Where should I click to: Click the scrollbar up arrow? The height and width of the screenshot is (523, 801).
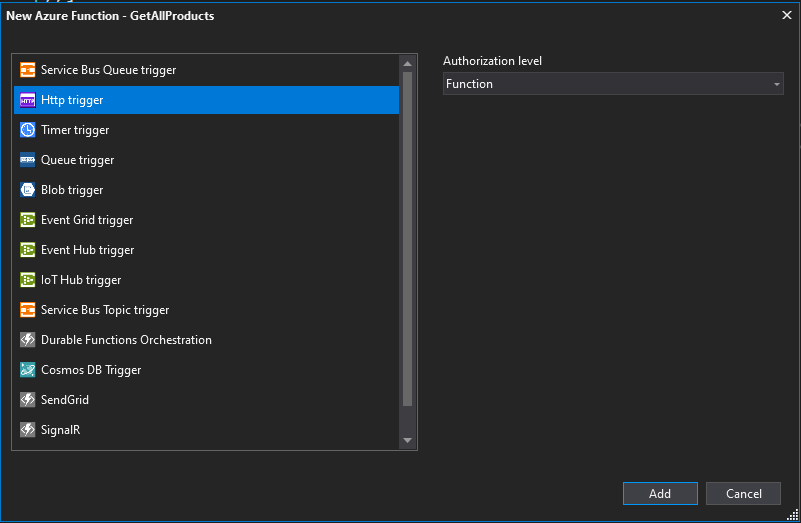pyautogui.click(x=407, y=64)
